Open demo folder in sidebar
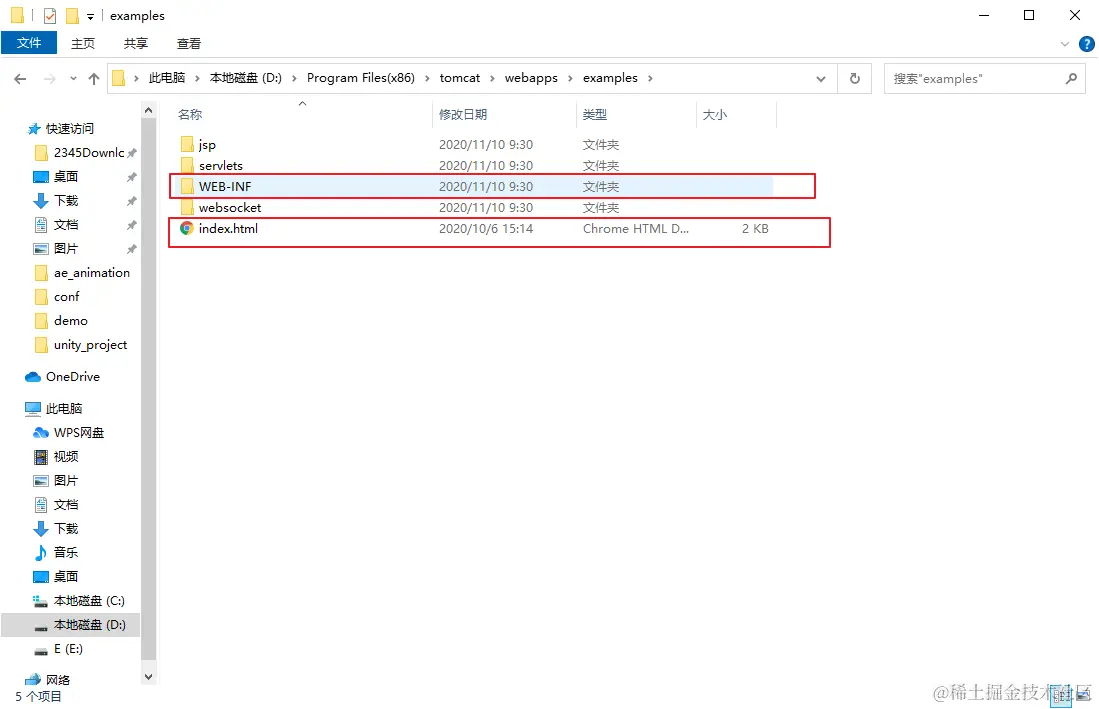 pyautogui.click(x=70, y=320)
